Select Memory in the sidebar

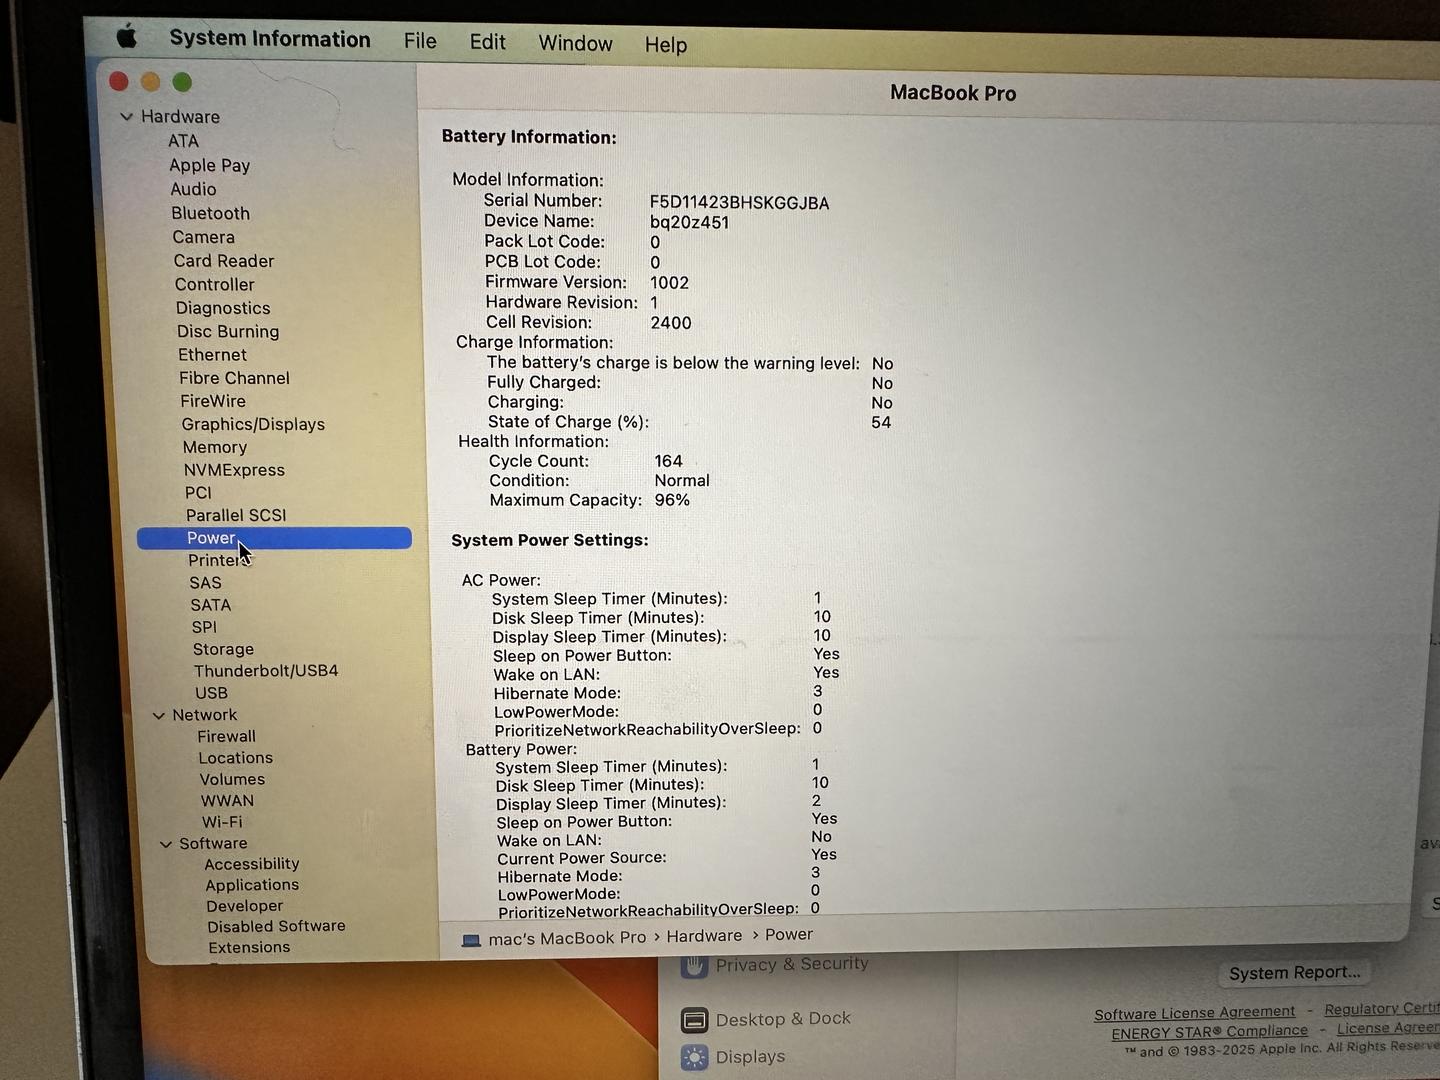[x=214, y=447]
